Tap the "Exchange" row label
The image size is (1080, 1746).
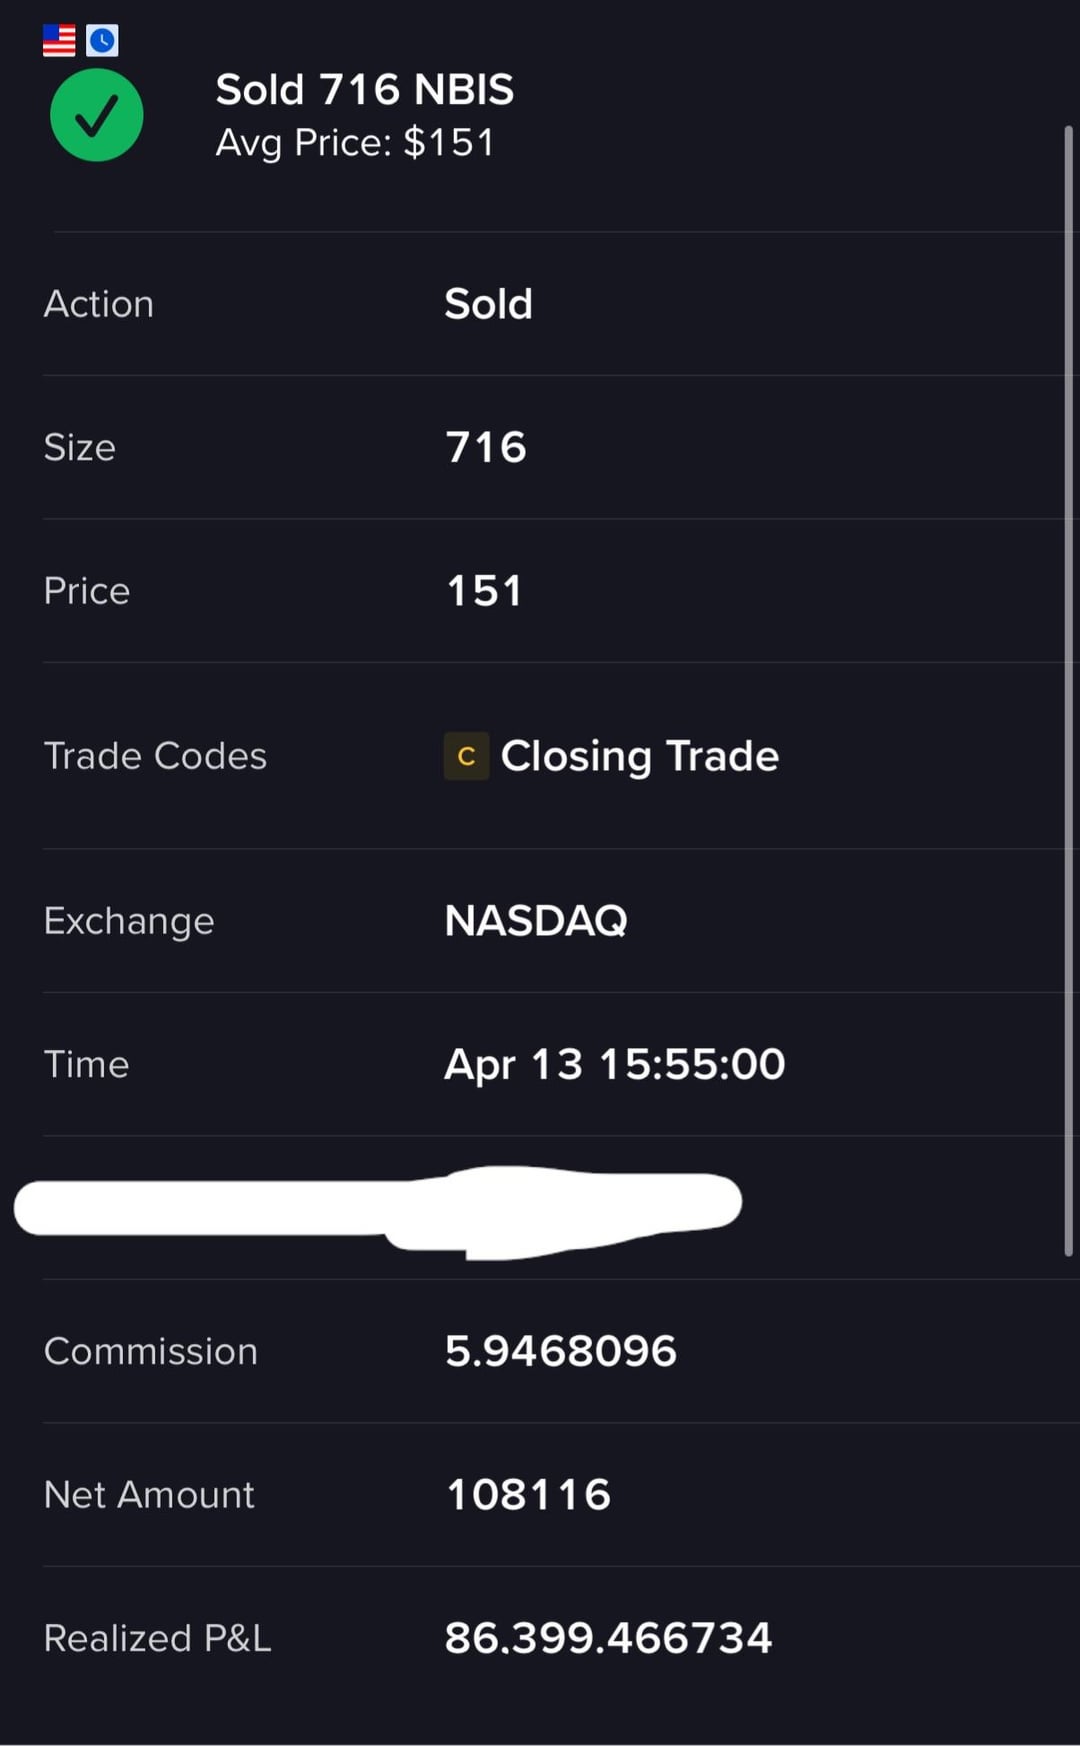click(129, 921)
